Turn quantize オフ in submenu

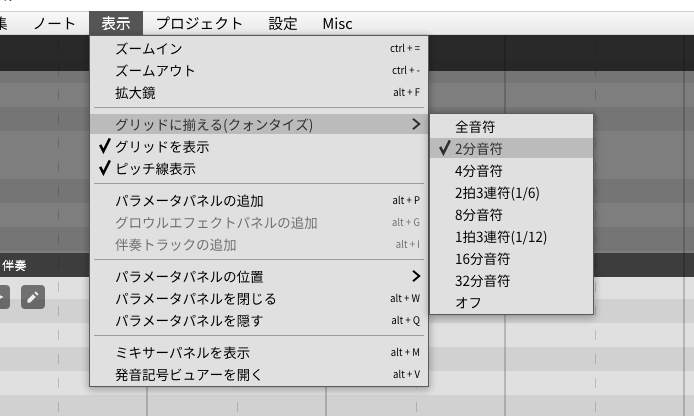point(468,303)
